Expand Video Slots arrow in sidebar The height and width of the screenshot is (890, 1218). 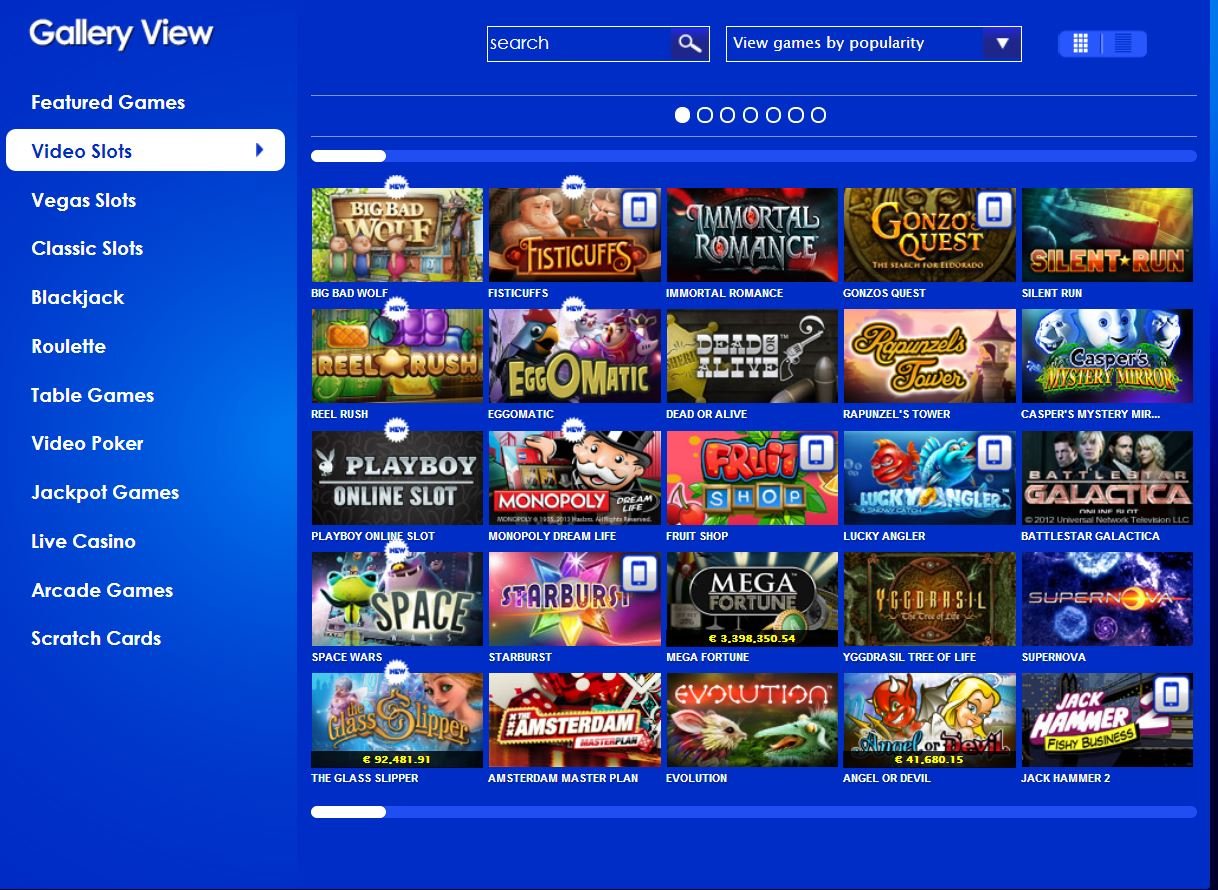click(x=260, y=150)
